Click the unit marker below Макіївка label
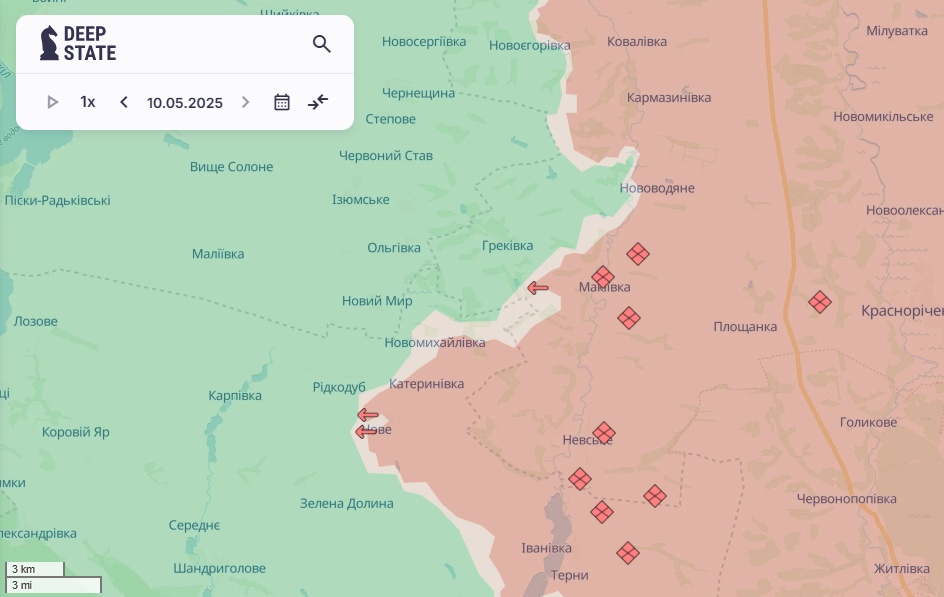Image resolution: width=944 pixels, height=597 pixels. pos(629,318)
